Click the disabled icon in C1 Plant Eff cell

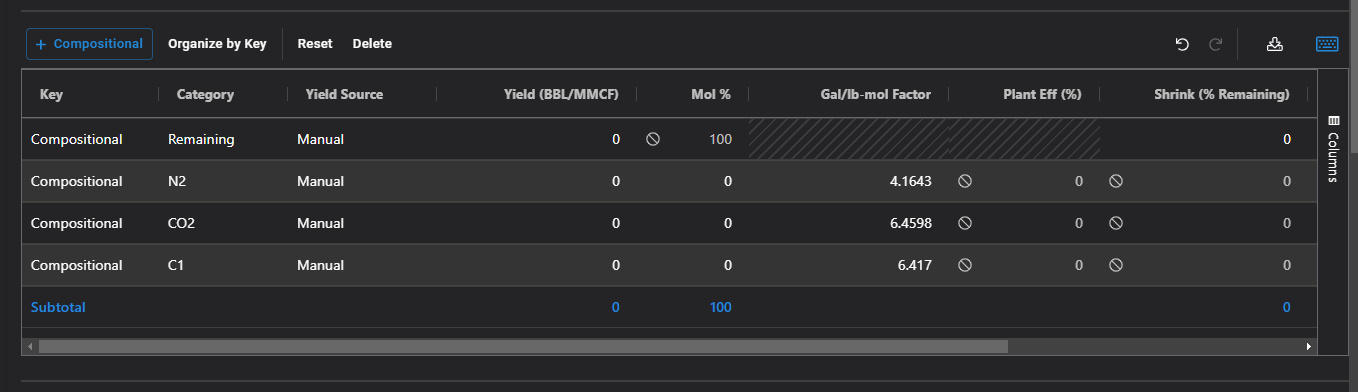pos(965,266)
